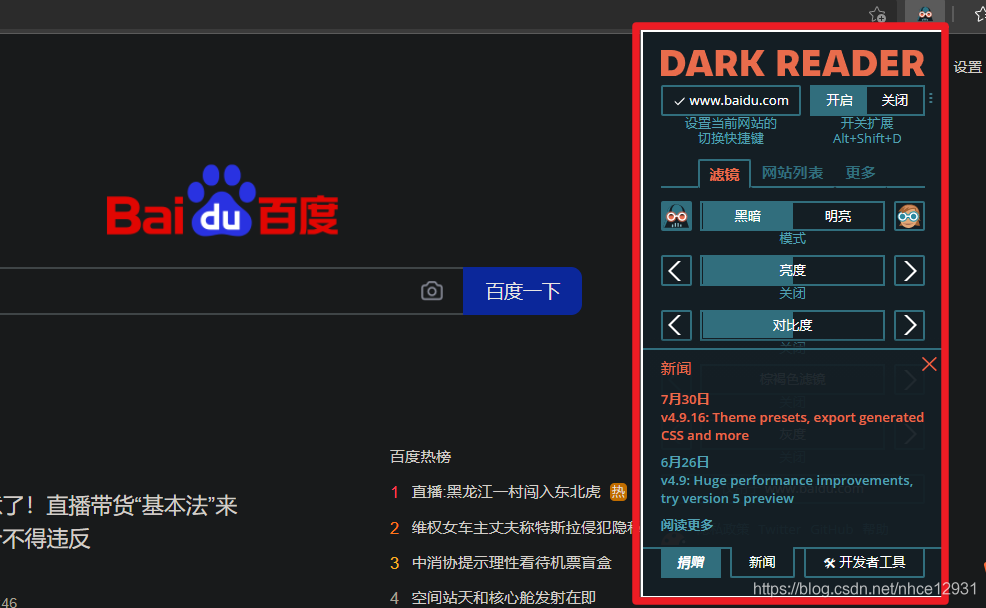This screenshot has width=986, height=608.
Task: Click the add-to-favorites star icon
Action: (x=877, y=14)
